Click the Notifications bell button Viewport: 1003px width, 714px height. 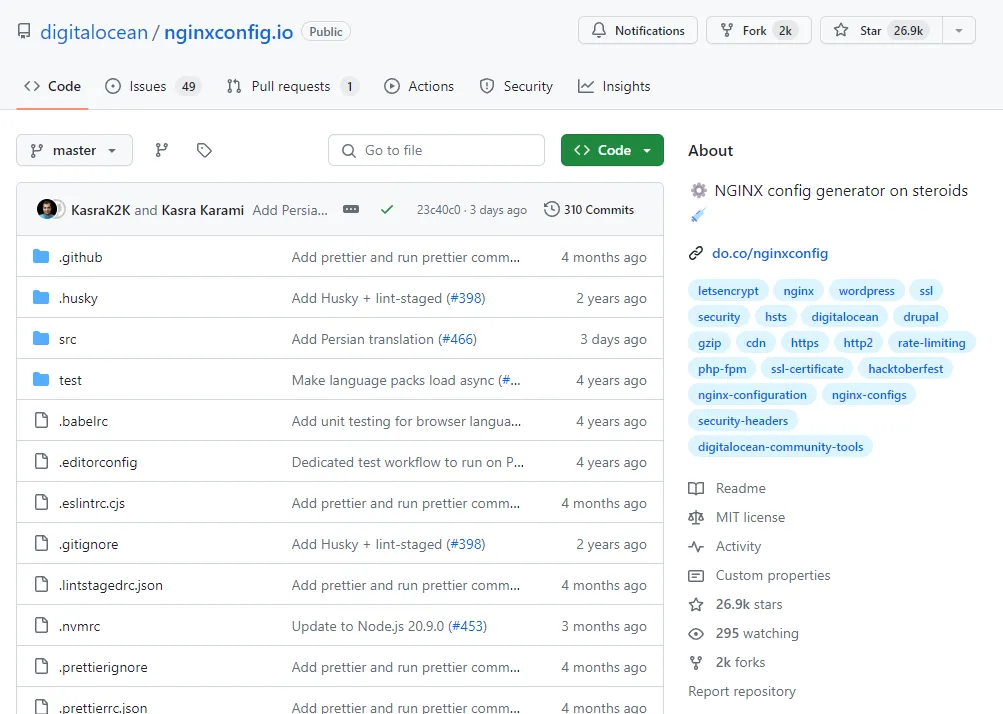pyautogui.click(x=637, y=30)
